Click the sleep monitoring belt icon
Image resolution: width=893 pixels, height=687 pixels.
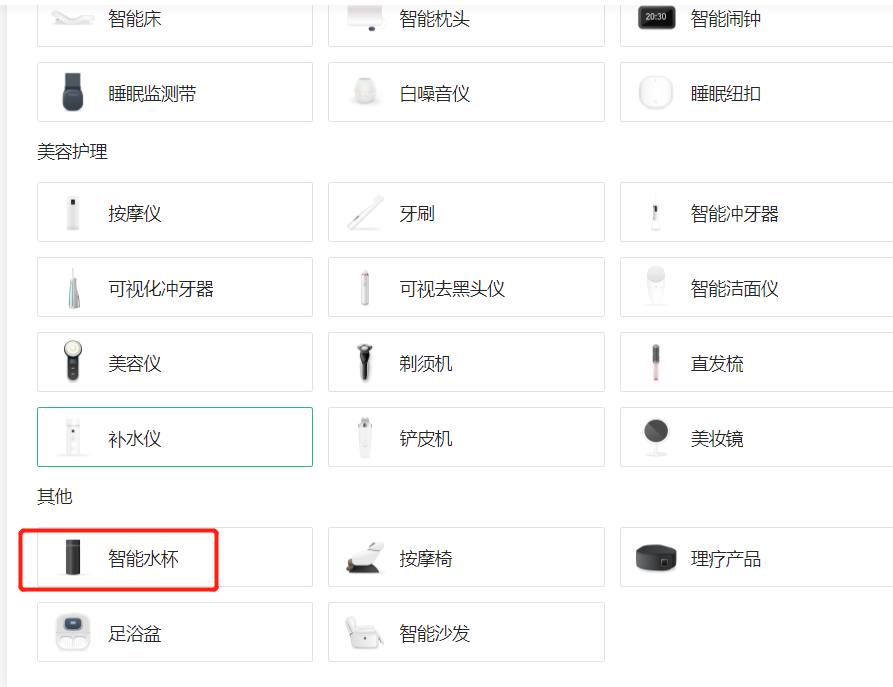point(73,93)
